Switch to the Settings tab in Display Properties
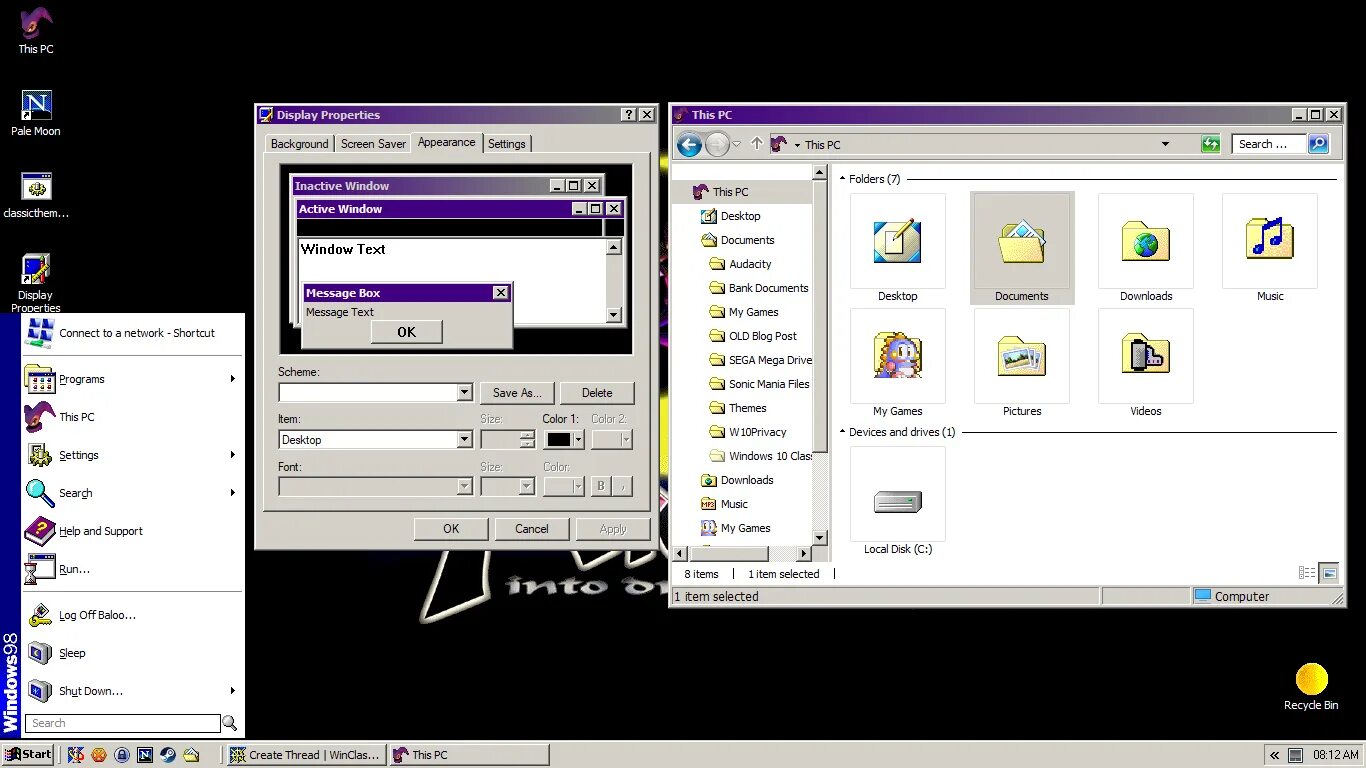This screenshot has height=768, width=1366. pos(507,144)
